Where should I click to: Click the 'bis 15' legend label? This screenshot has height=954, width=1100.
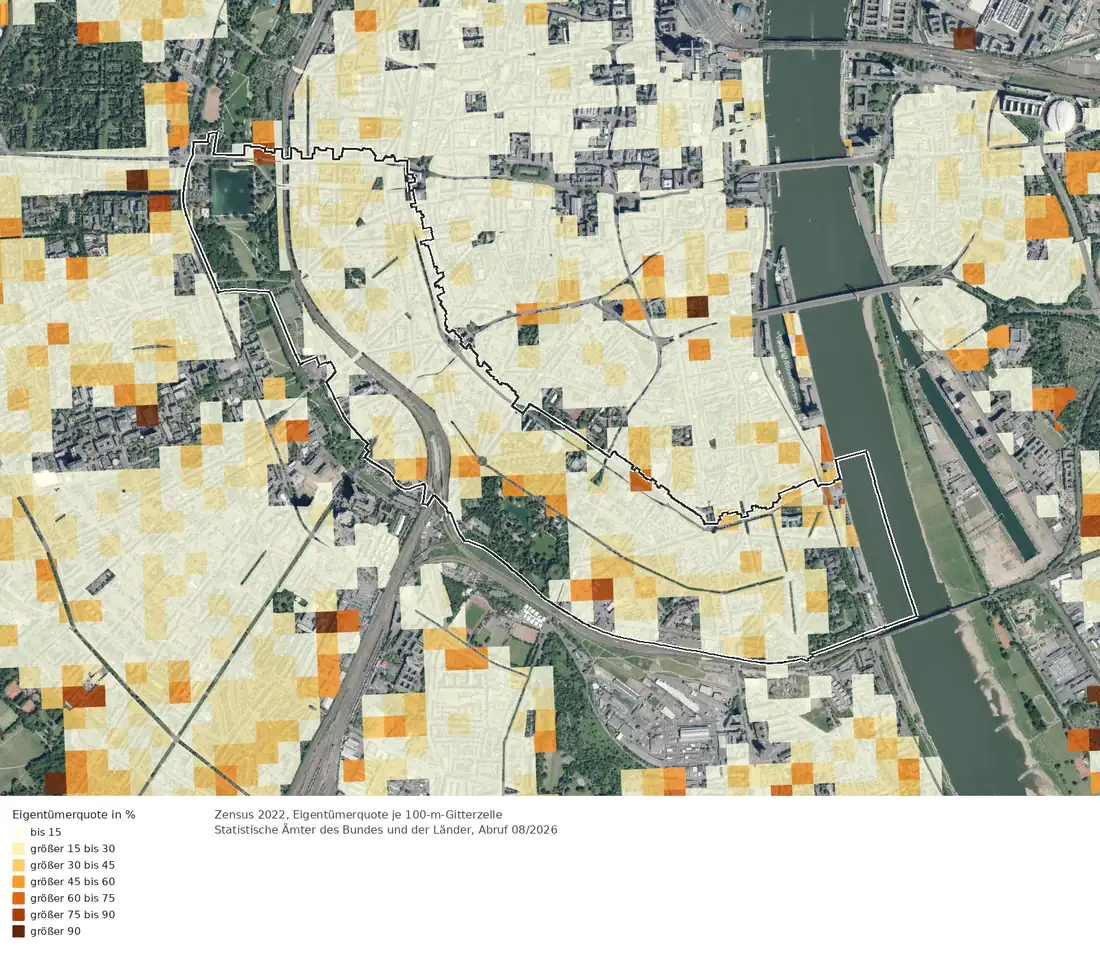tap(46, 832)
